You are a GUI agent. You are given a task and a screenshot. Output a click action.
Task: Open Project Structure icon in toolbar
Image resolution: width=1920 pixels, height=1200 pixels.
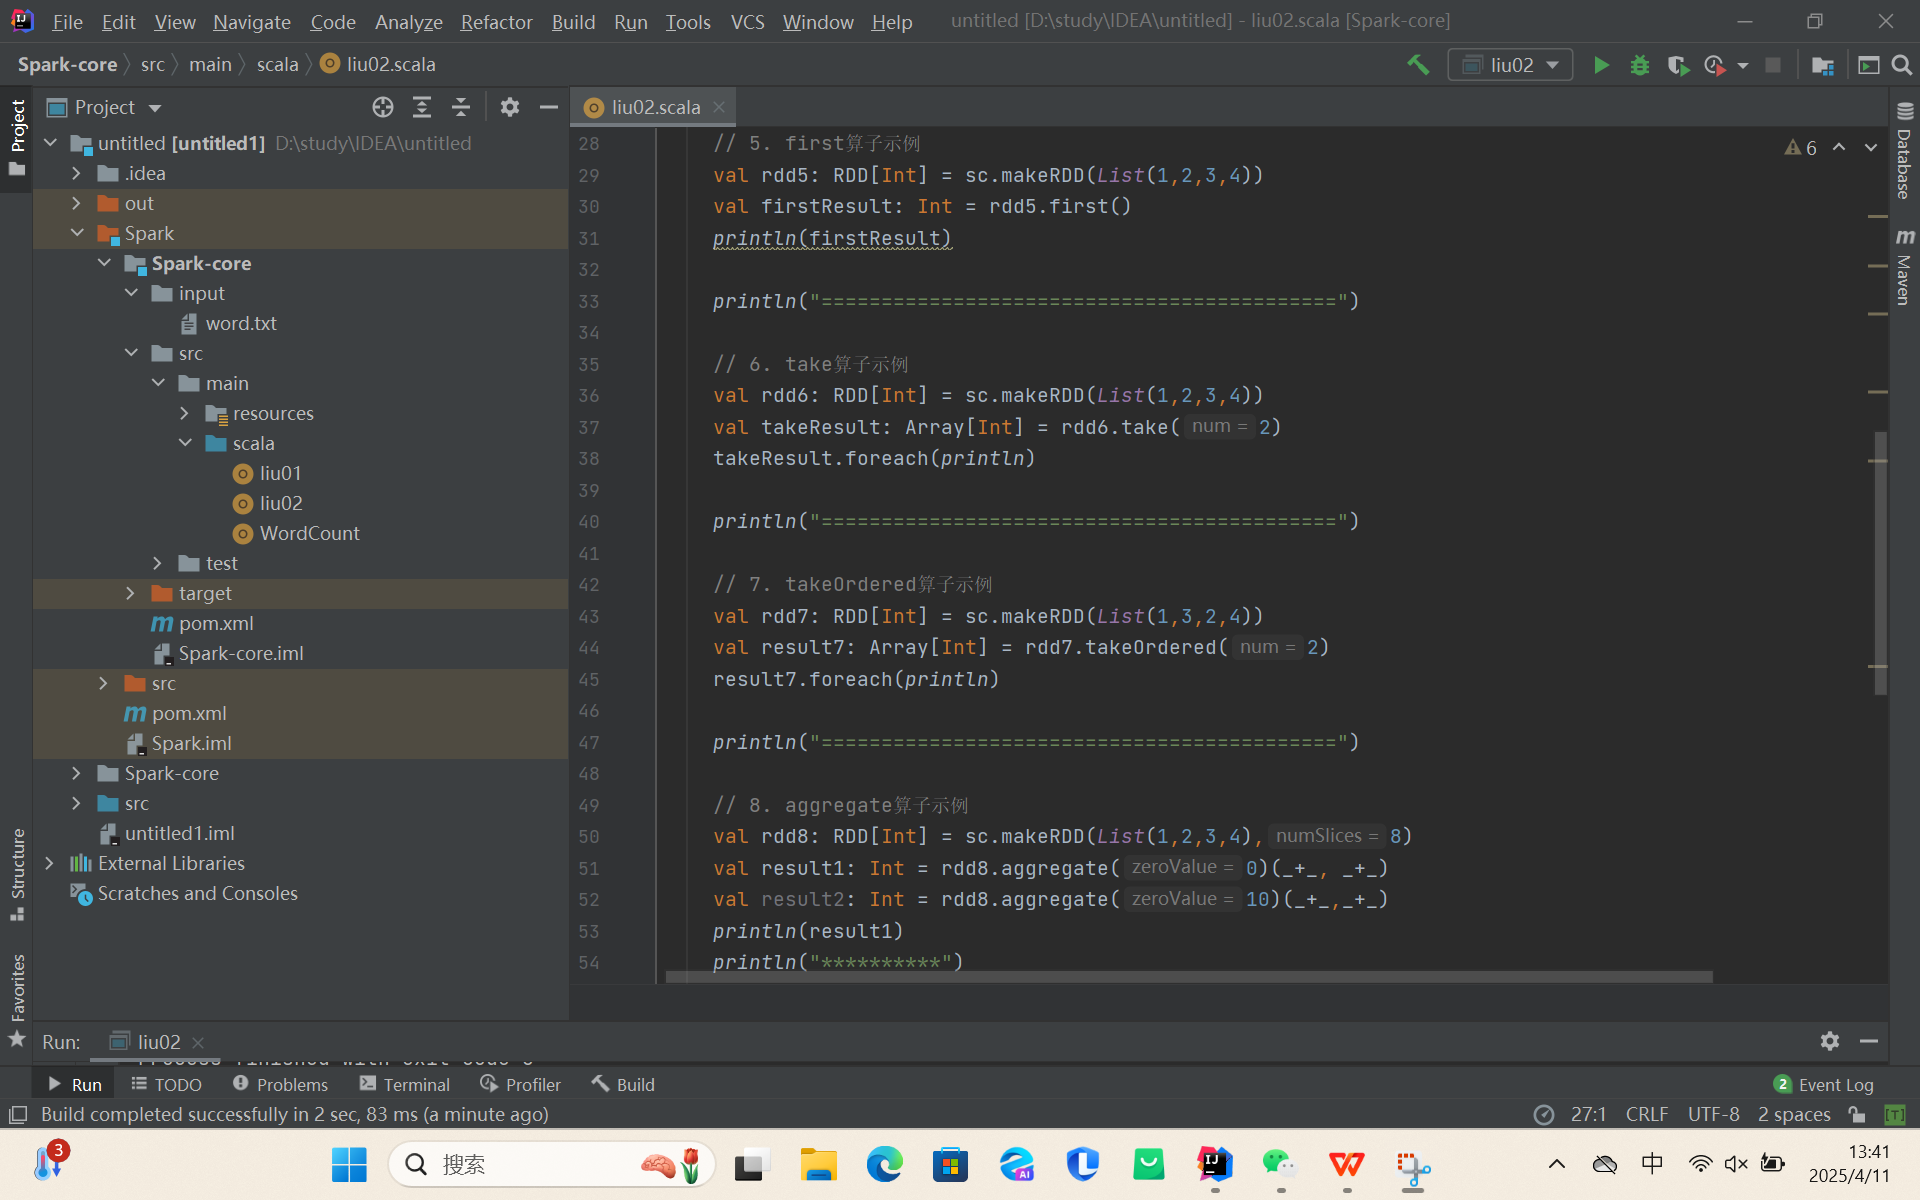1822,65
